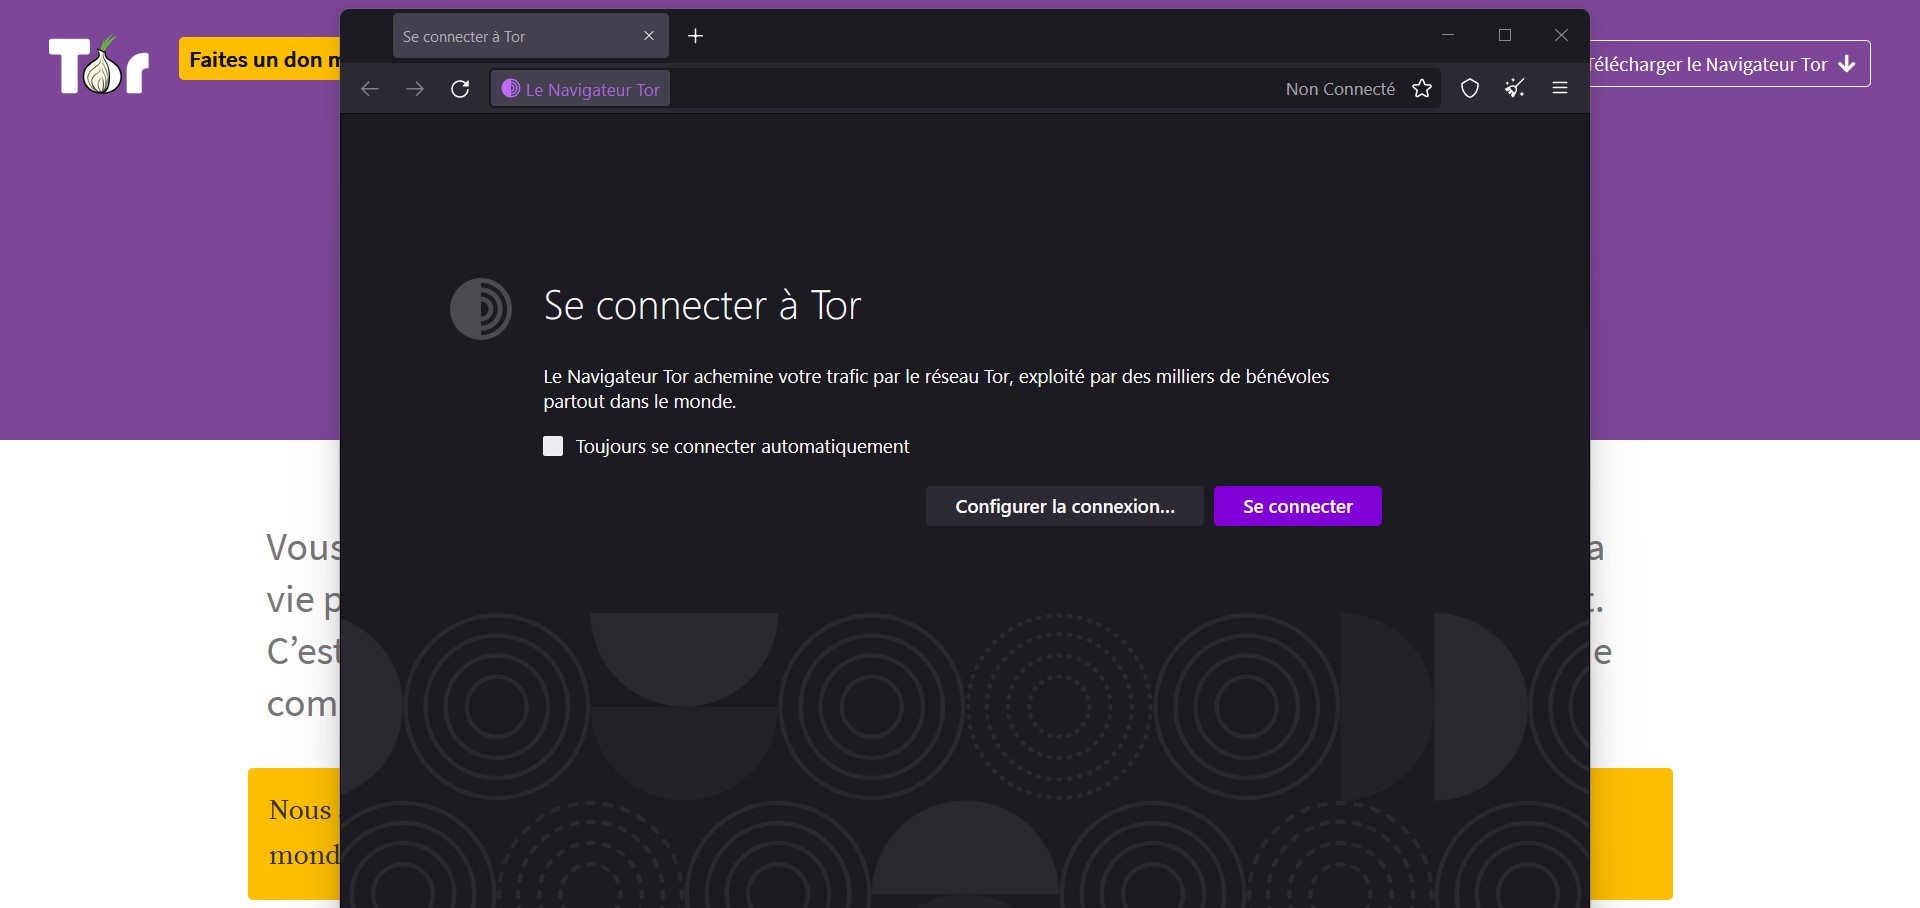The height and width of the screenshot is (908, 1920).
Task: Open the hamburger application menu
Action: coord(1559,89)
